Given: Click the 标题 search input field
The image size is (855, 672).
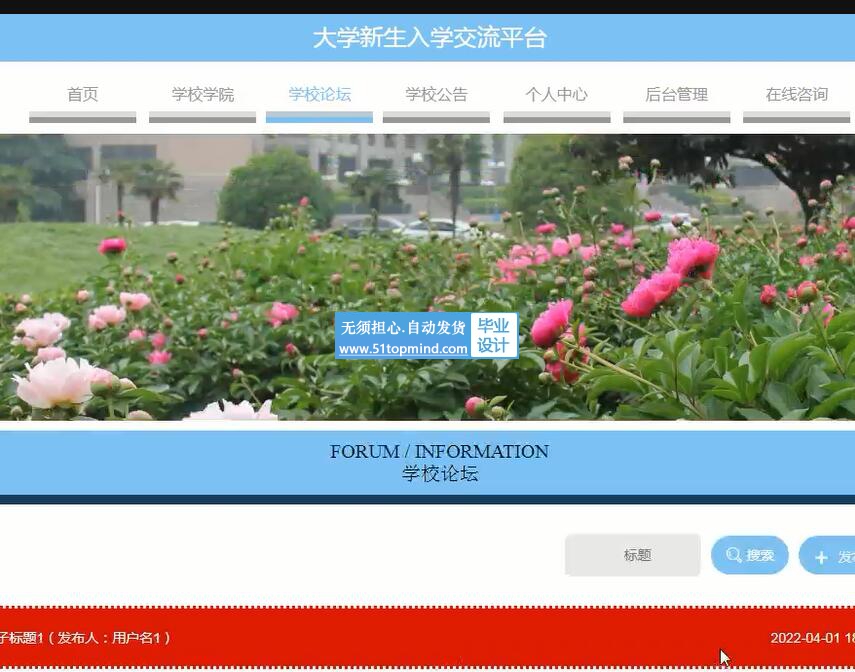Looking at the screenshot, I should coord(633,555).
